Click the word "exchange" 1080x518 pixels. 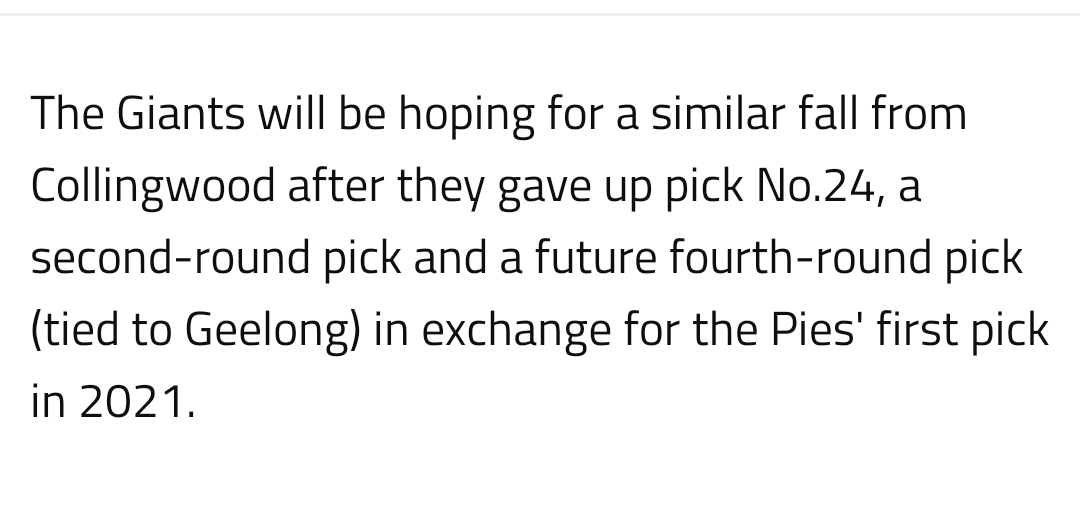[x=516, y=331]
